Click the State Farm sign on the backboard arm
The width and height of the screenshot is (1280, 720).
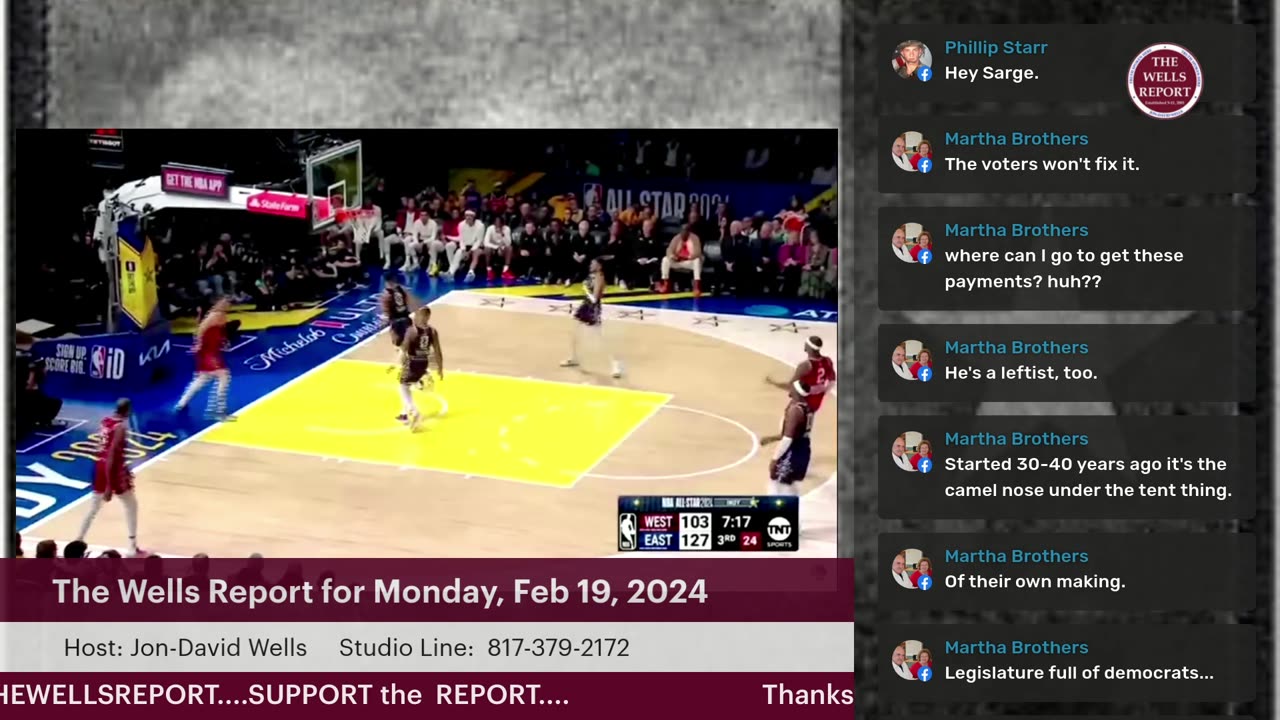point(277,205)
